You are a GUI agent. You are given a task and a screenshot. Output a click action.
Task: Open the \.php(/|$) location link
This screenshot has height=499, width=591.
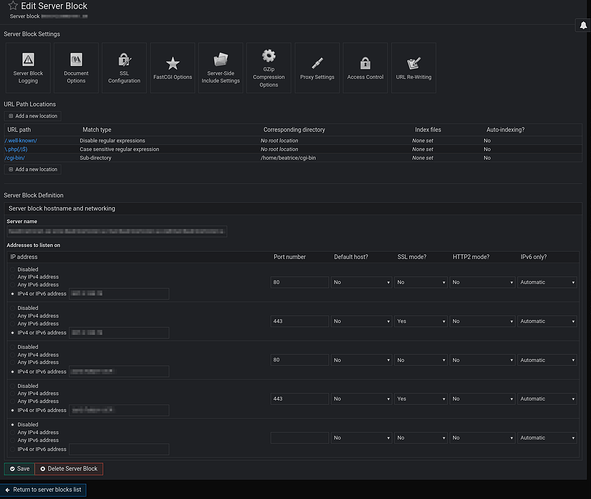[x=16, y=149]
